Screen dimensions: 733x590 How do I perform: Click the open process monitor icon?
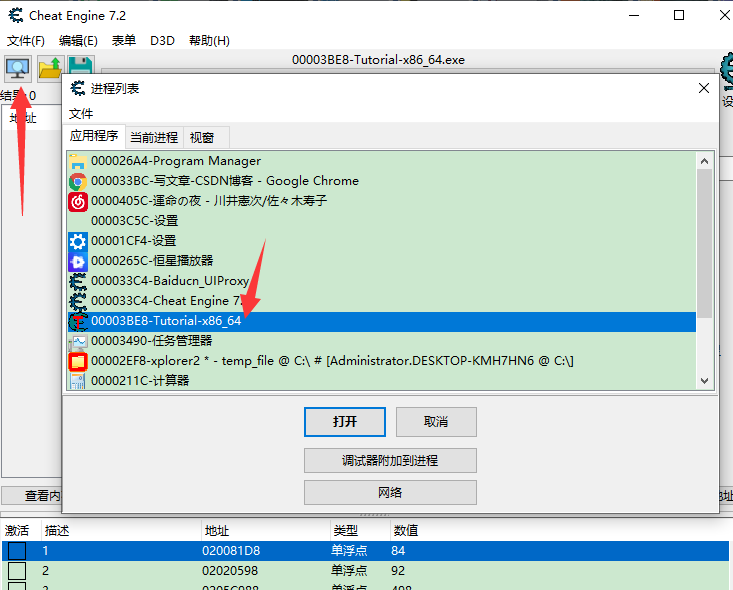18,68
